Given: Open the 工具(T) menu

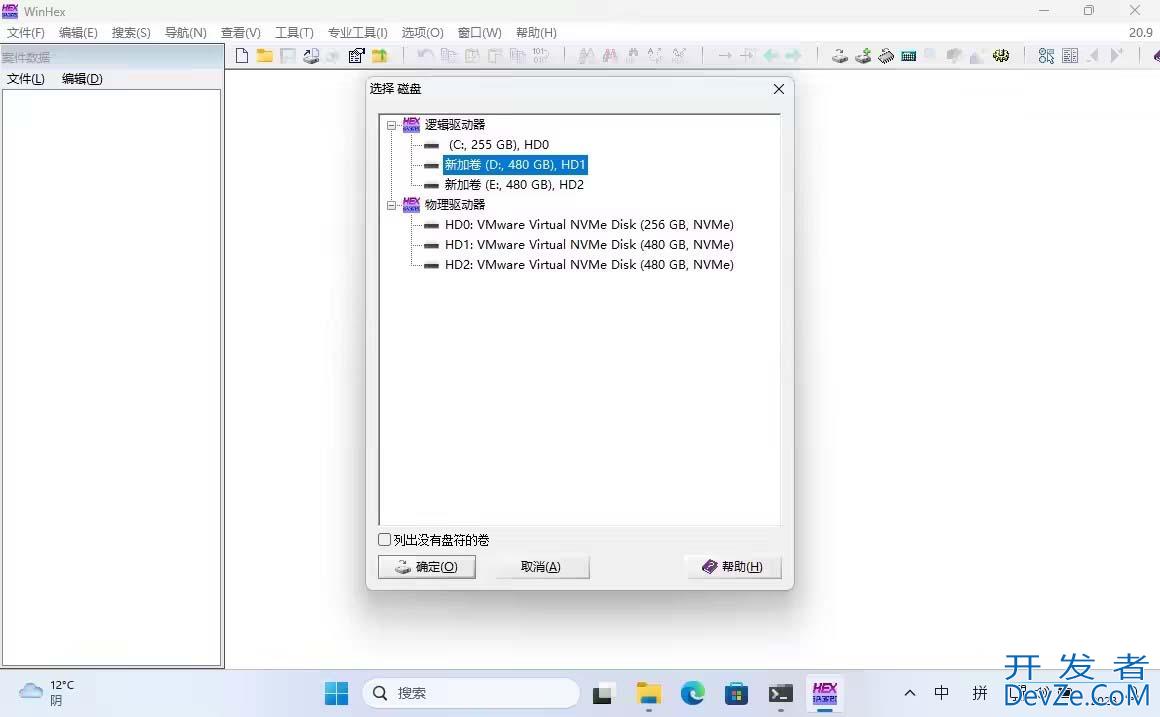Looking at the screenshot, I should (x=294, y=33).
